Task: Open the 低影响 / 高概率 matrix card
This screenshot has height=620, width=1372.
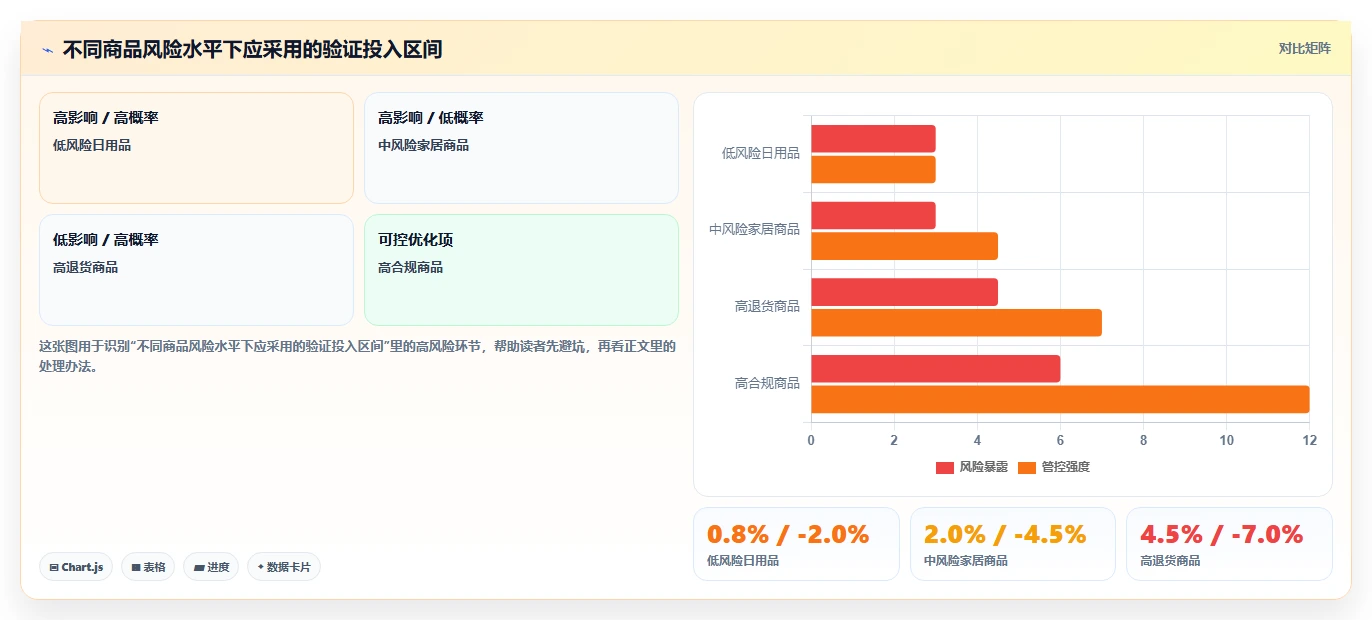Action: pyautogui.click(x=196, y=270)
